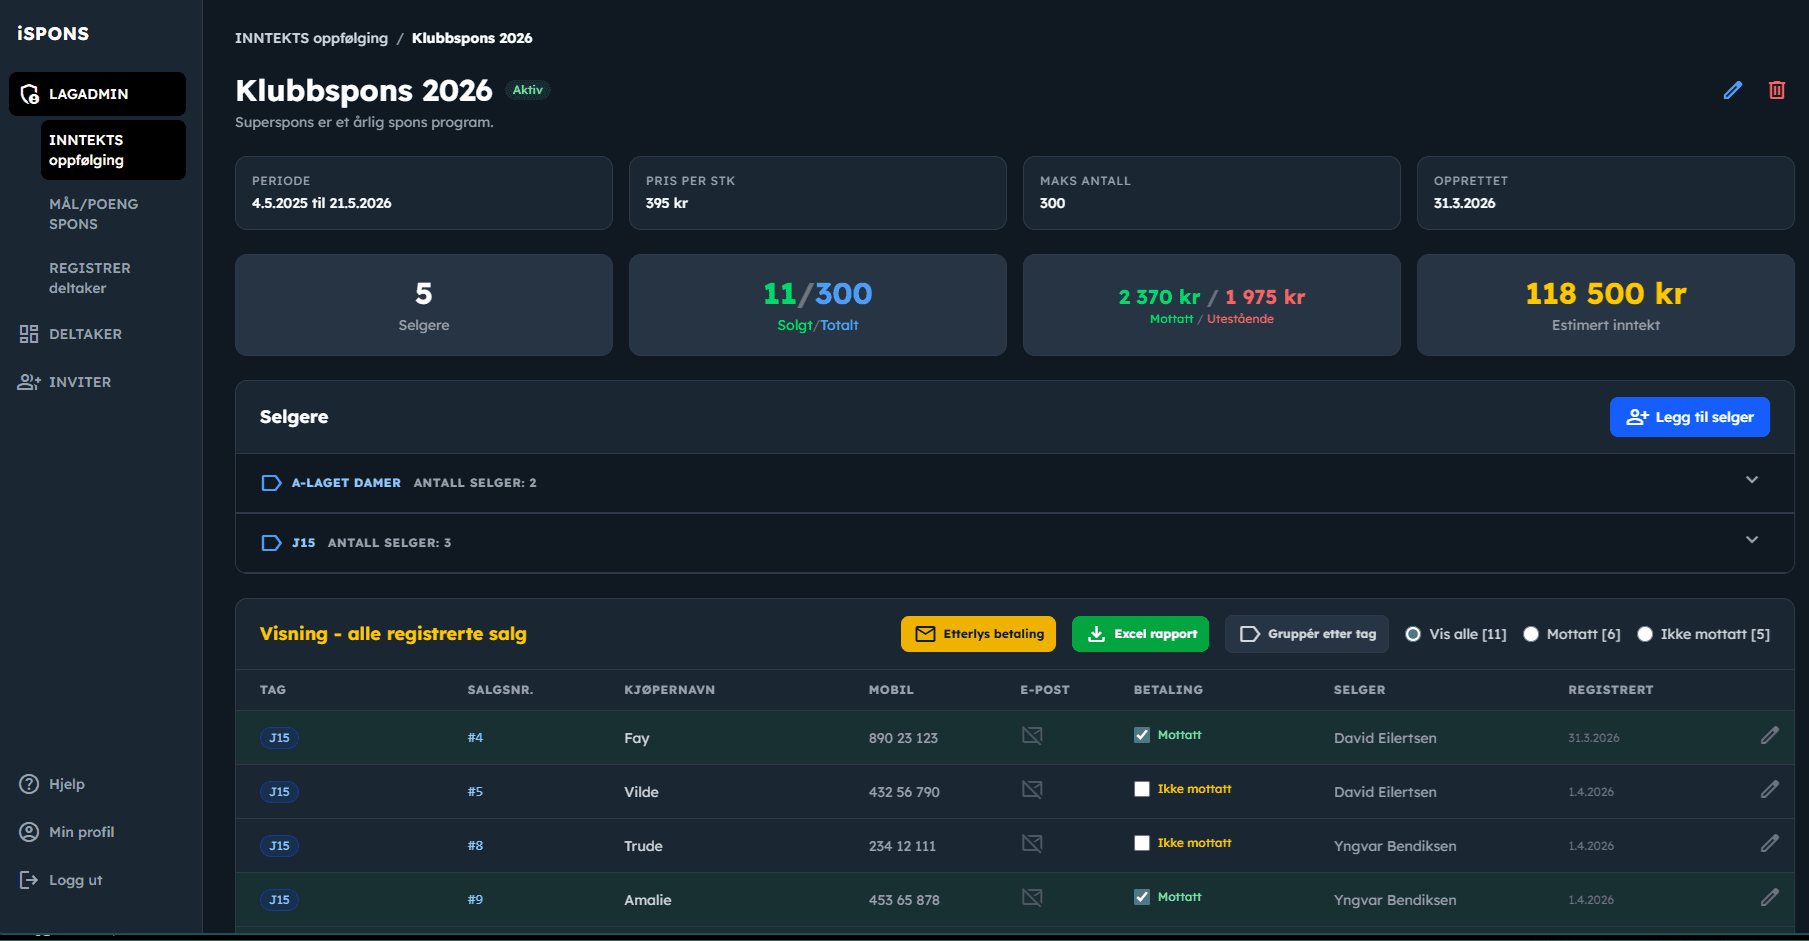Click the Legg til selger button
Image resolution: width=1809 pixels, height=941 pixels.
coord(1690,417)
